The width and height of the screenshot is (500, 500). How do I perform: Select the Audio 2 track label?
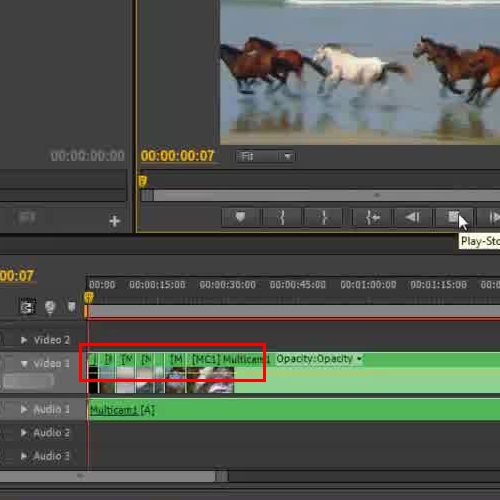click(52, 433)
